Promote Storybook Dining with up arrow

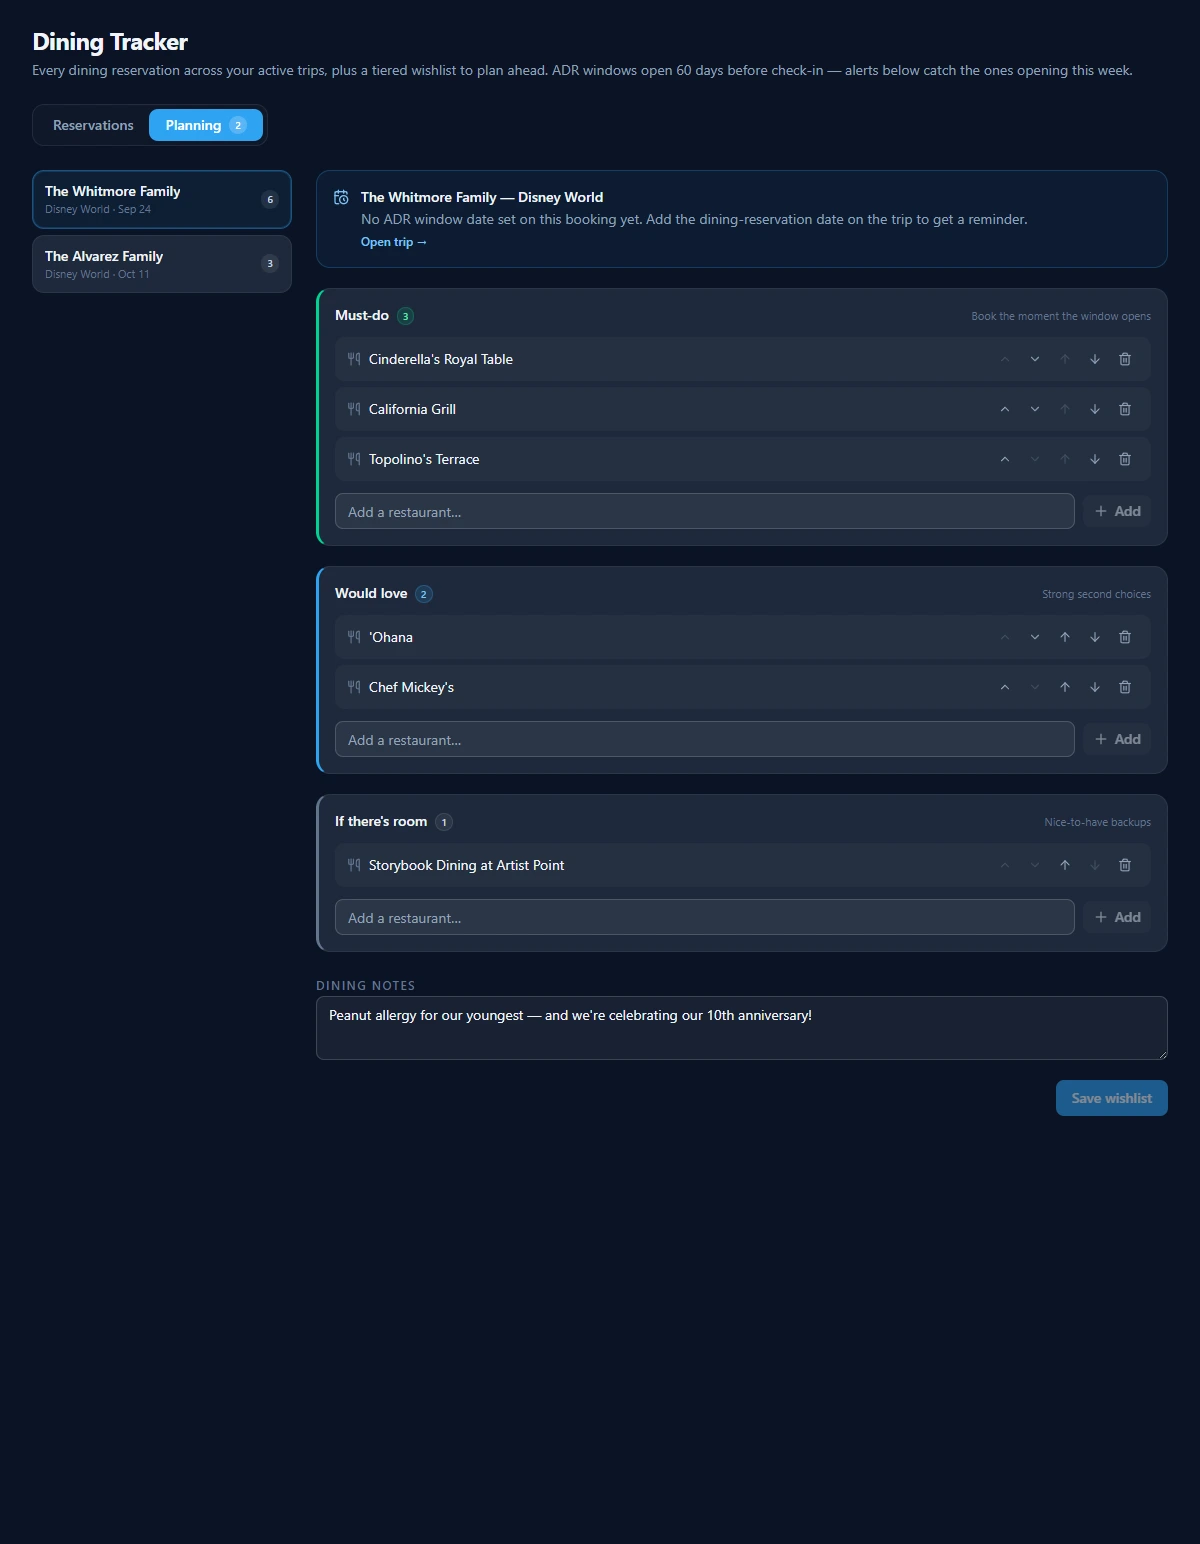tap(1065, 865)
